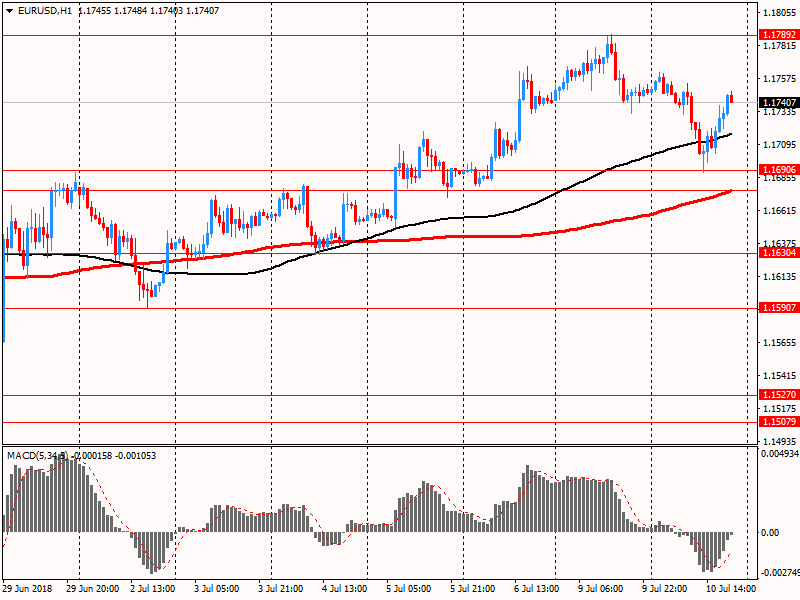Viewport: 800px width, 600px height.
Task: Click the 1.18005 top price scale label
Action: coord(779,13)
